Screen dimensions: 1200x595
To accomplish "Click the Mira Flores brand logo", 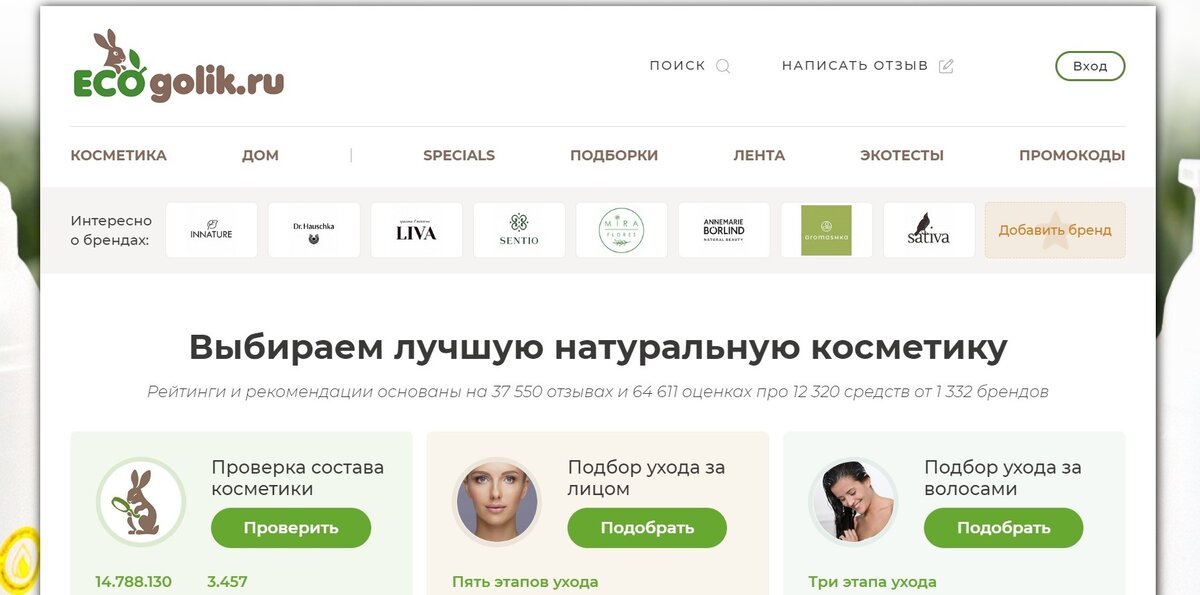I will 621,229.
